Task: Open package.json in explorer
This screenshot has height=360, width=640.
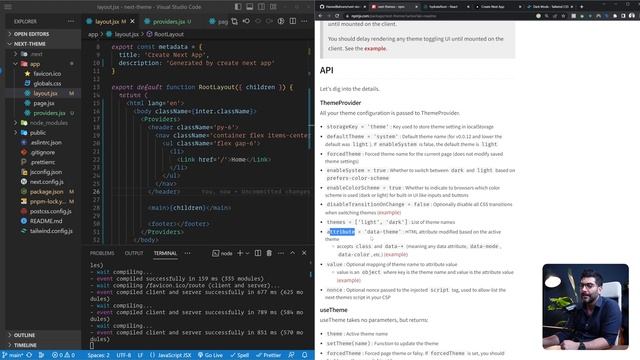Action: click(47, 191)
